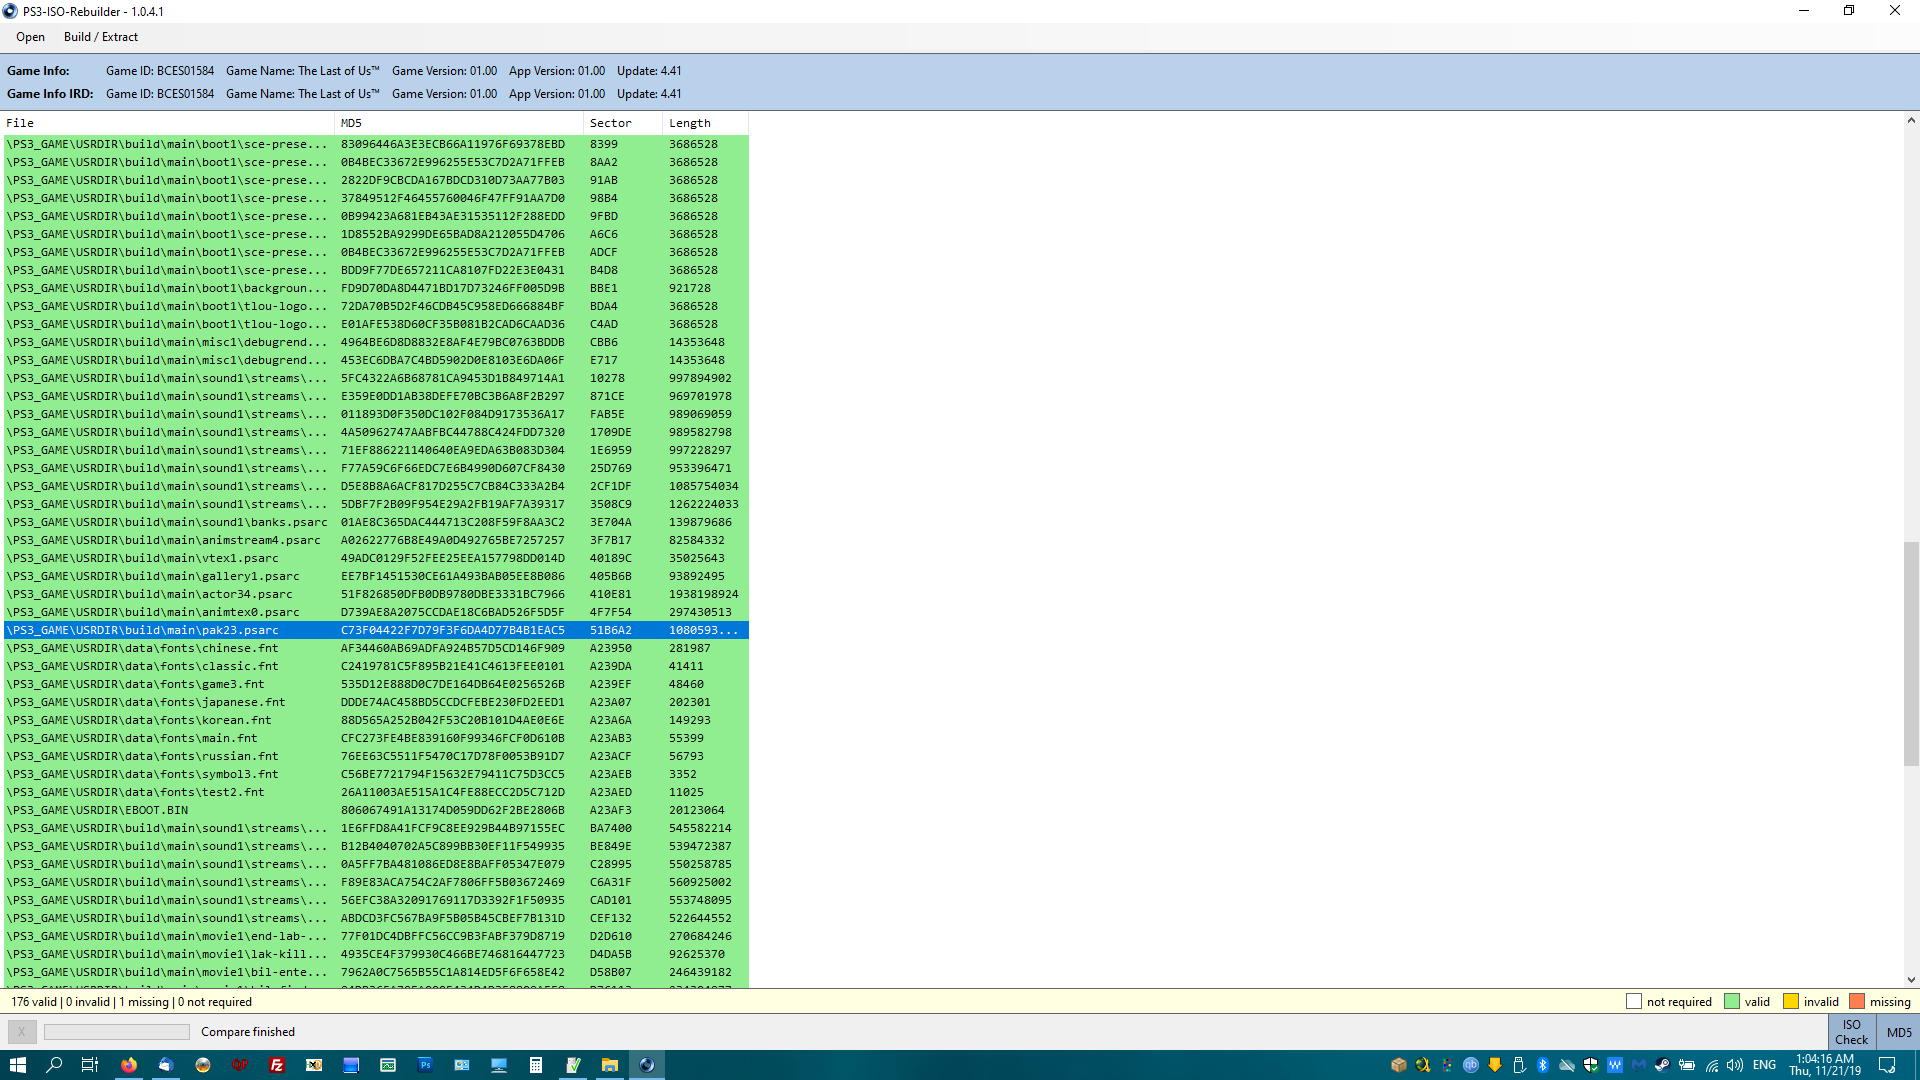Click the PS3-ISO-Rebuilder taskbar icon

[647, 1065]
